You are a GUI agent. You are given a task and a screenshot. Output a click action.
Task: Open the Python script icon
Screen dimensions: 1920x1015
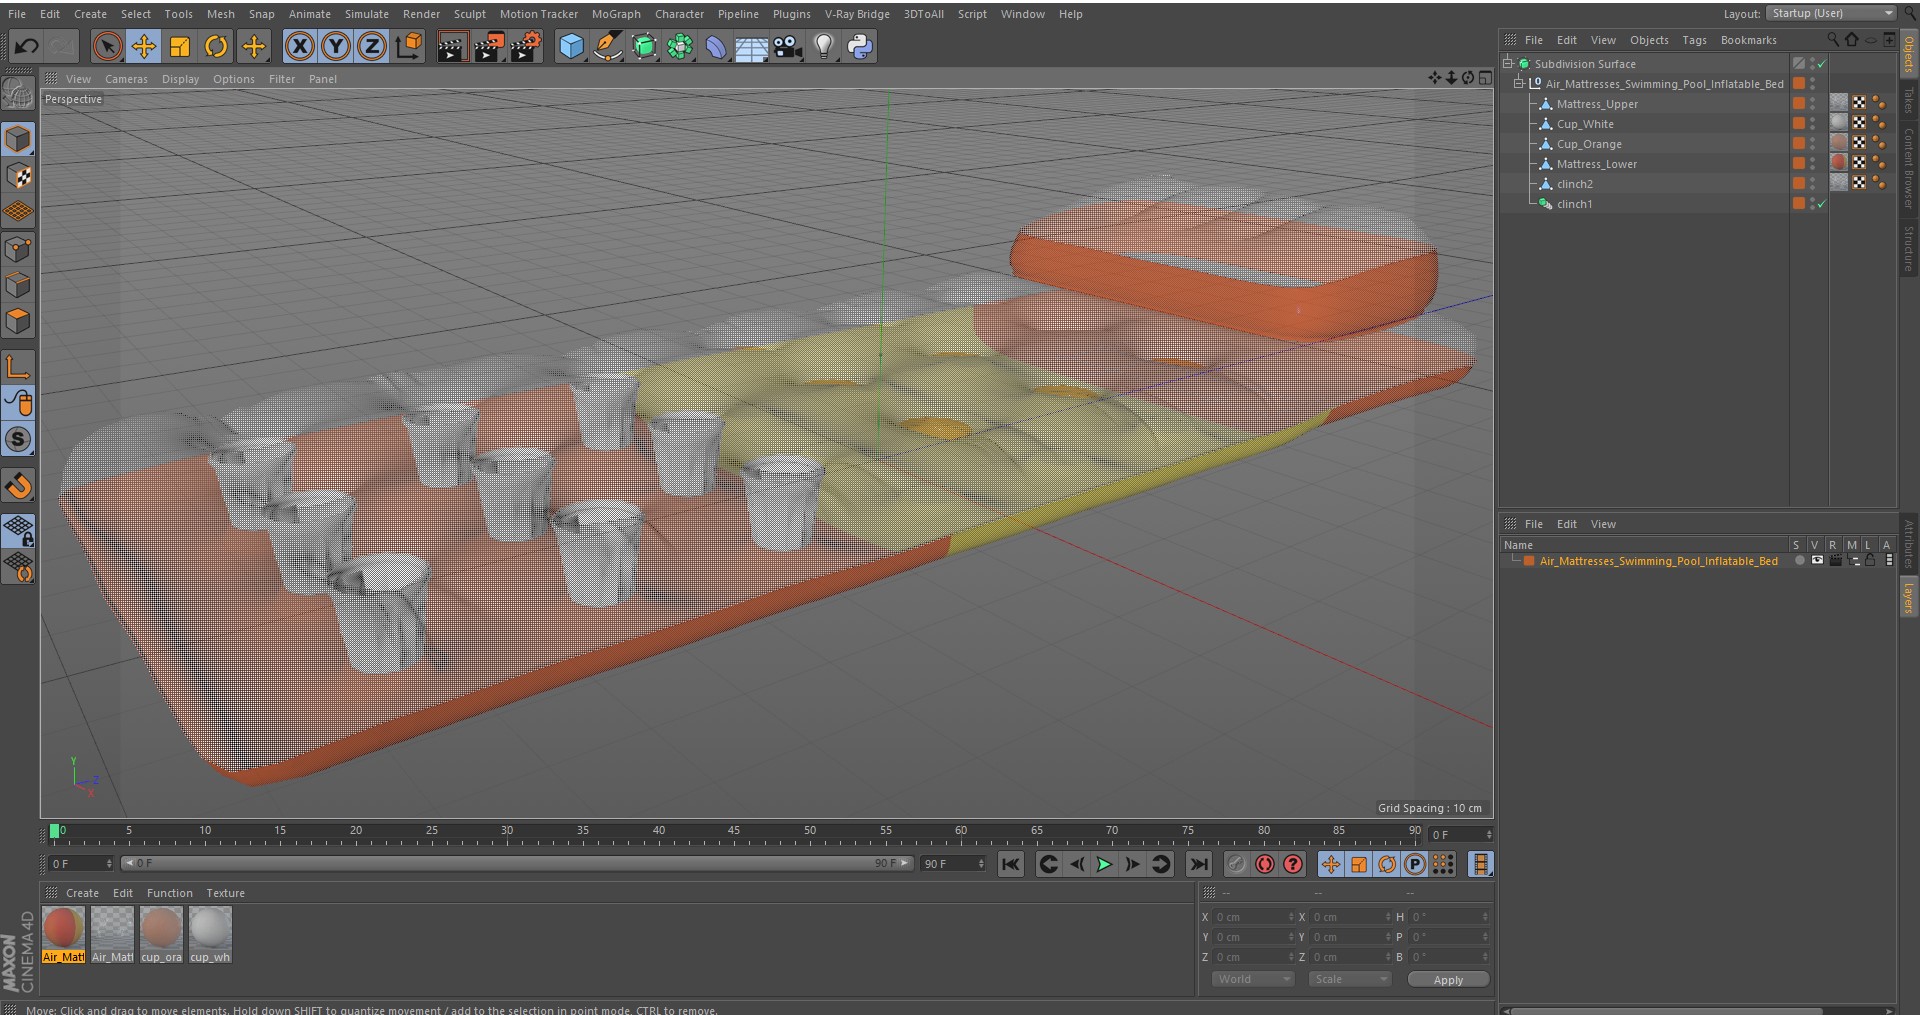(860, 46)
